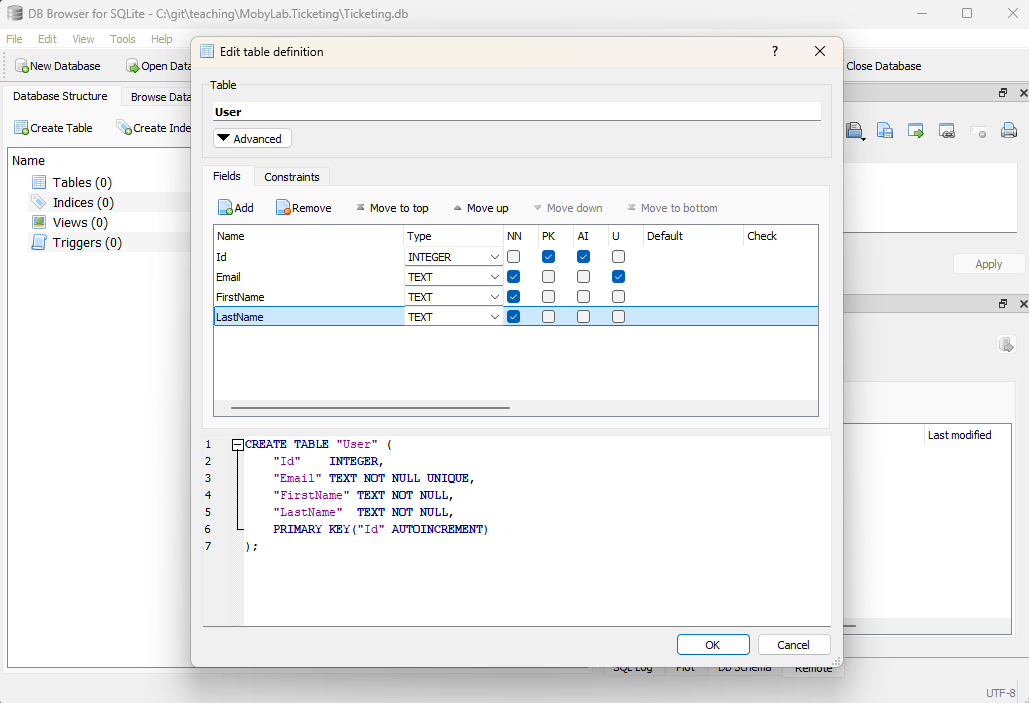Viewport: 1029px width, 703px height.
Task: Enable Primary Key for the FirstName row
Action: pyautogui.click(x=548, y=297)
